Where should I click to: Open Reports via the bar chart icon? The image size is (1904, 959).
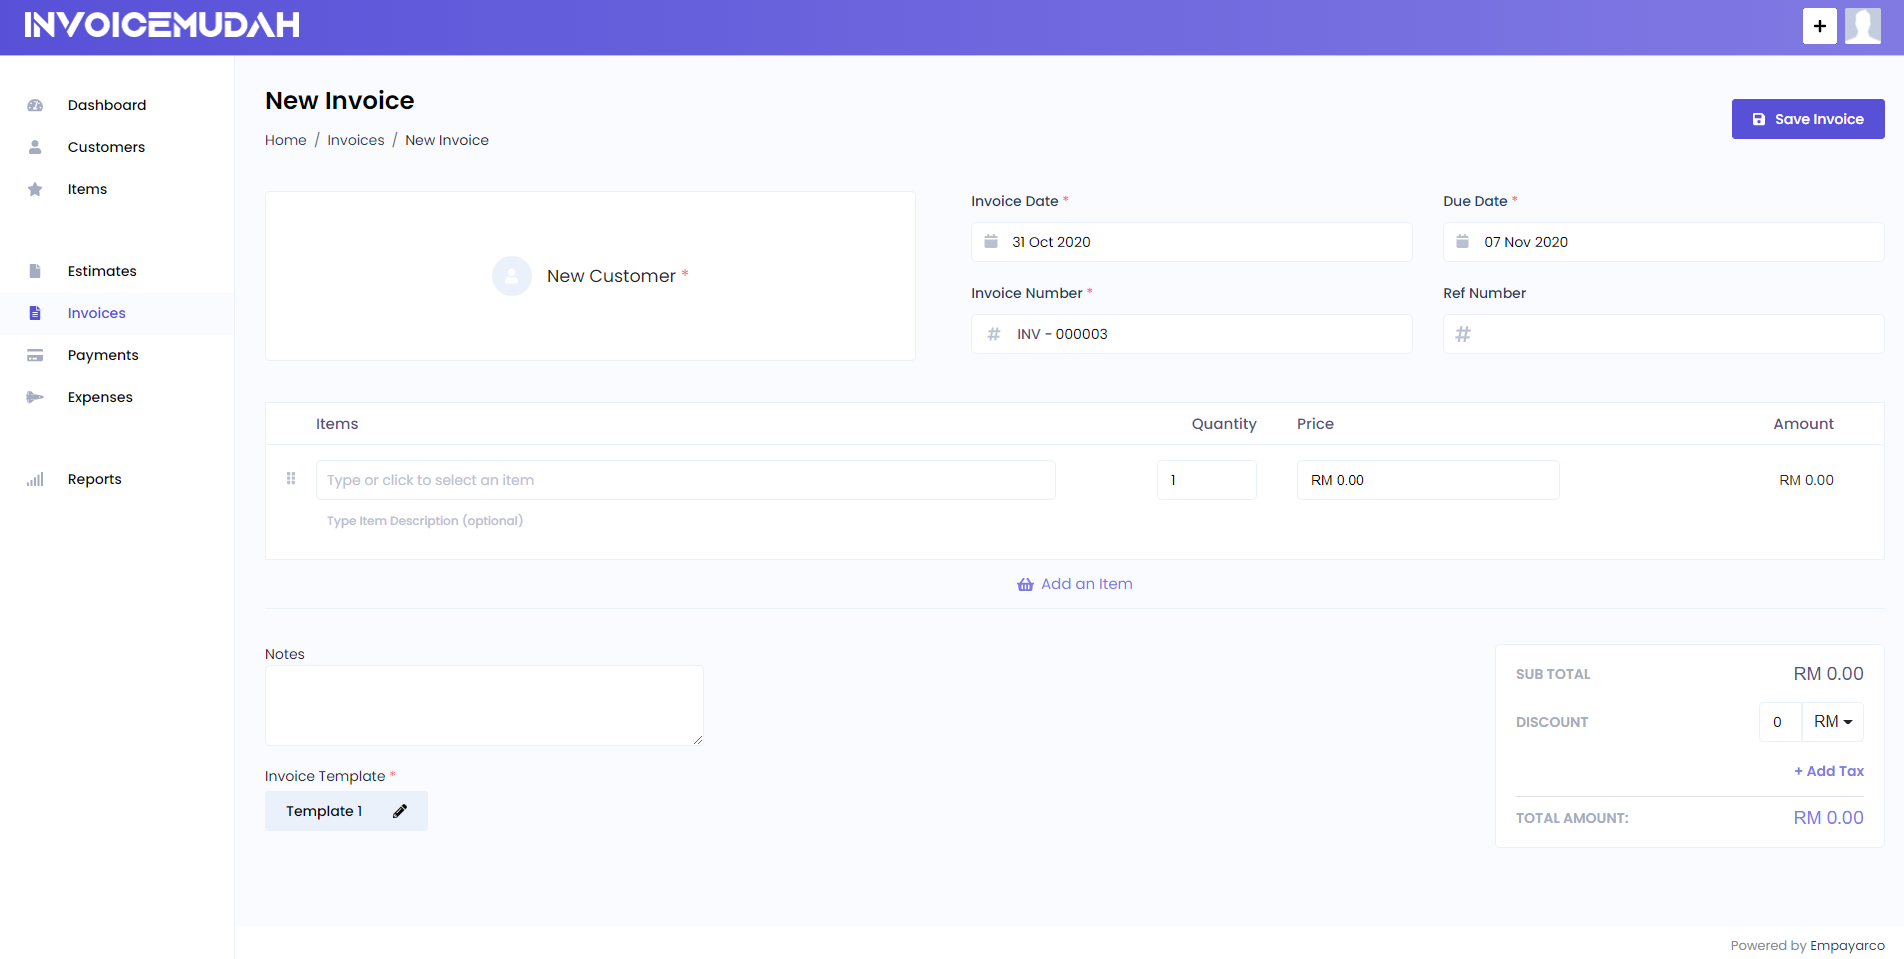[35, 479]
